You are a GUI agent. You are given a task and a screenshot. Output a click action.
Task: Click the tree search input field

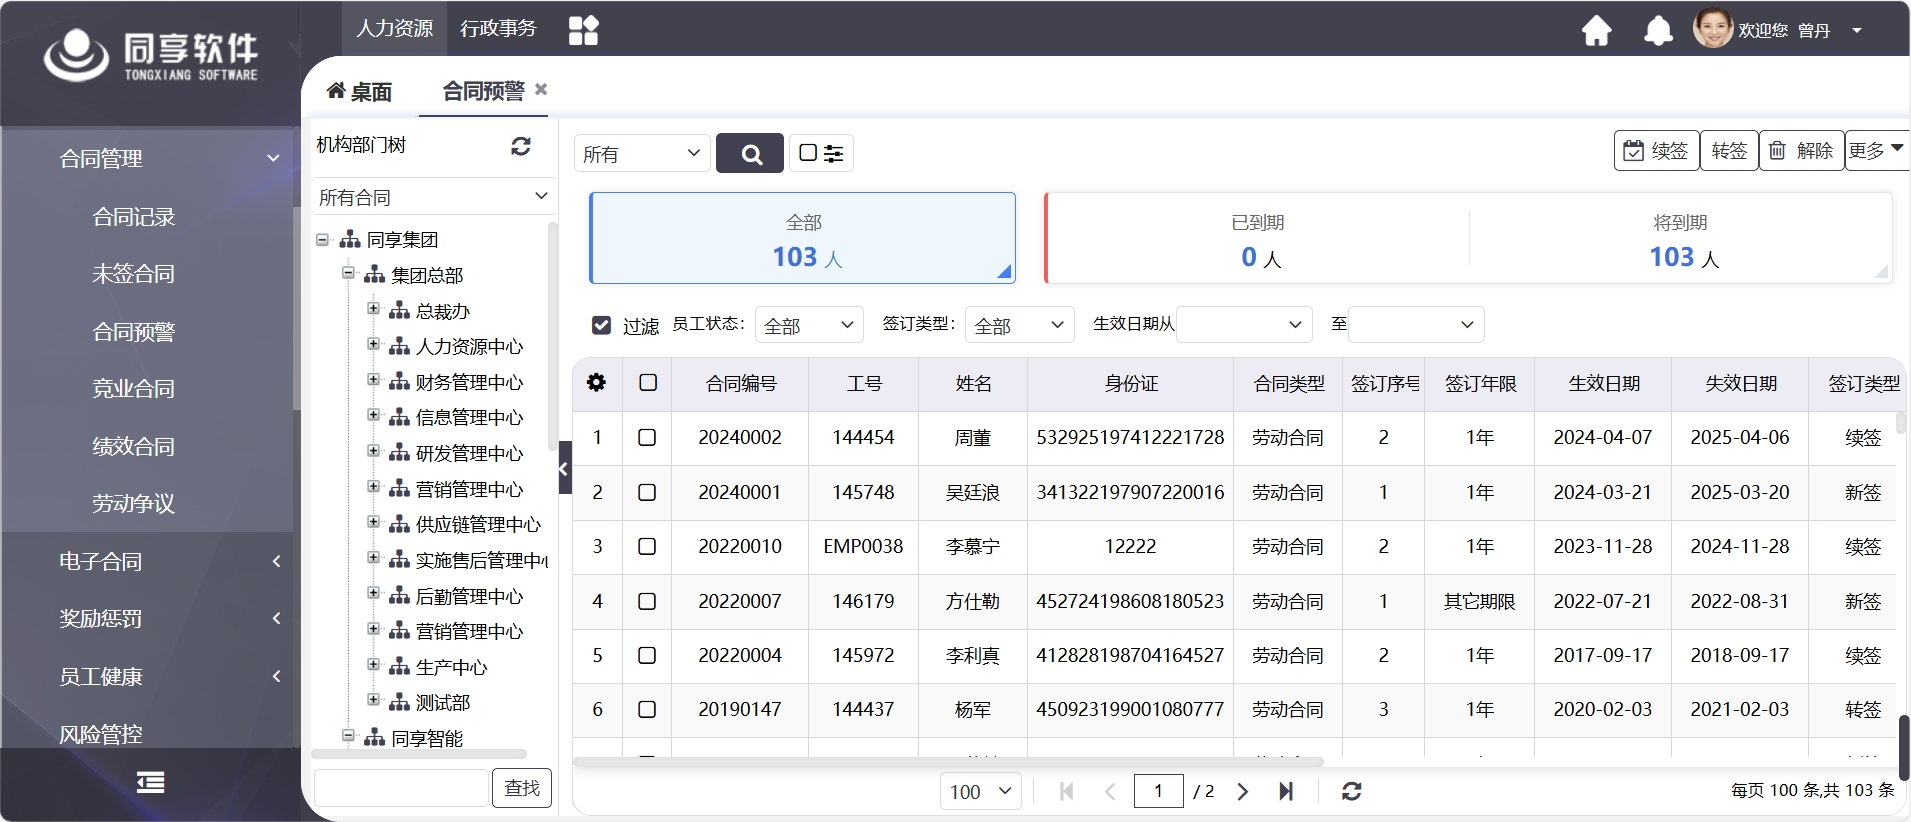tap(401, 788)
